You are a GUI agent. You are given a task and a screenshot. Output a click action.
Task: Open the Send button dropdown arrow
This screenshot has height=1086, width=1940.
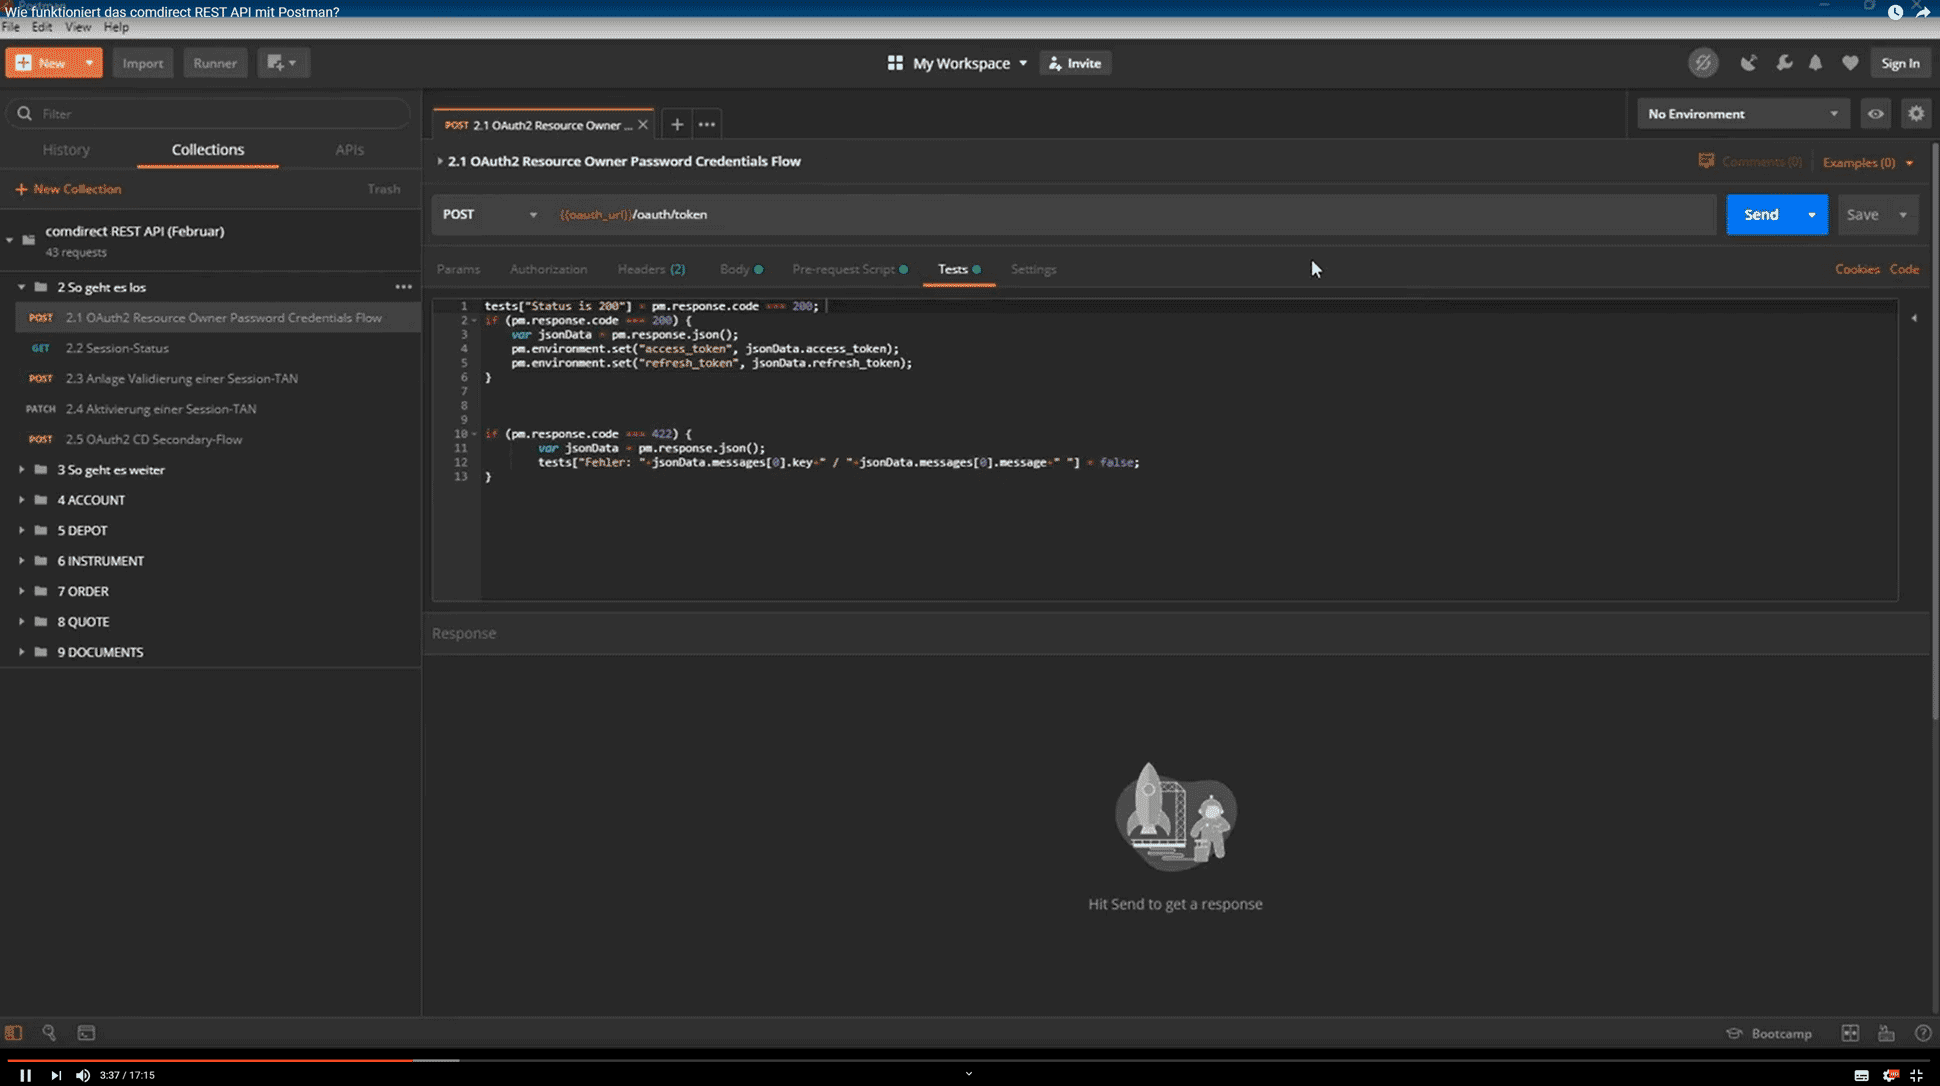point(1811,214)
